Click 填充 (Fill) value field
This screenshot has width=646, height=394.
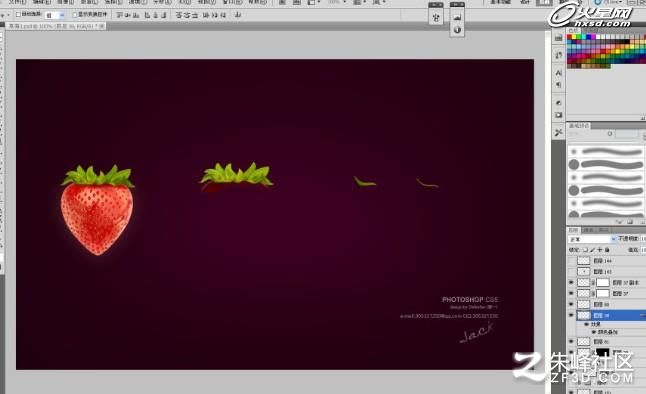[643, 250]
